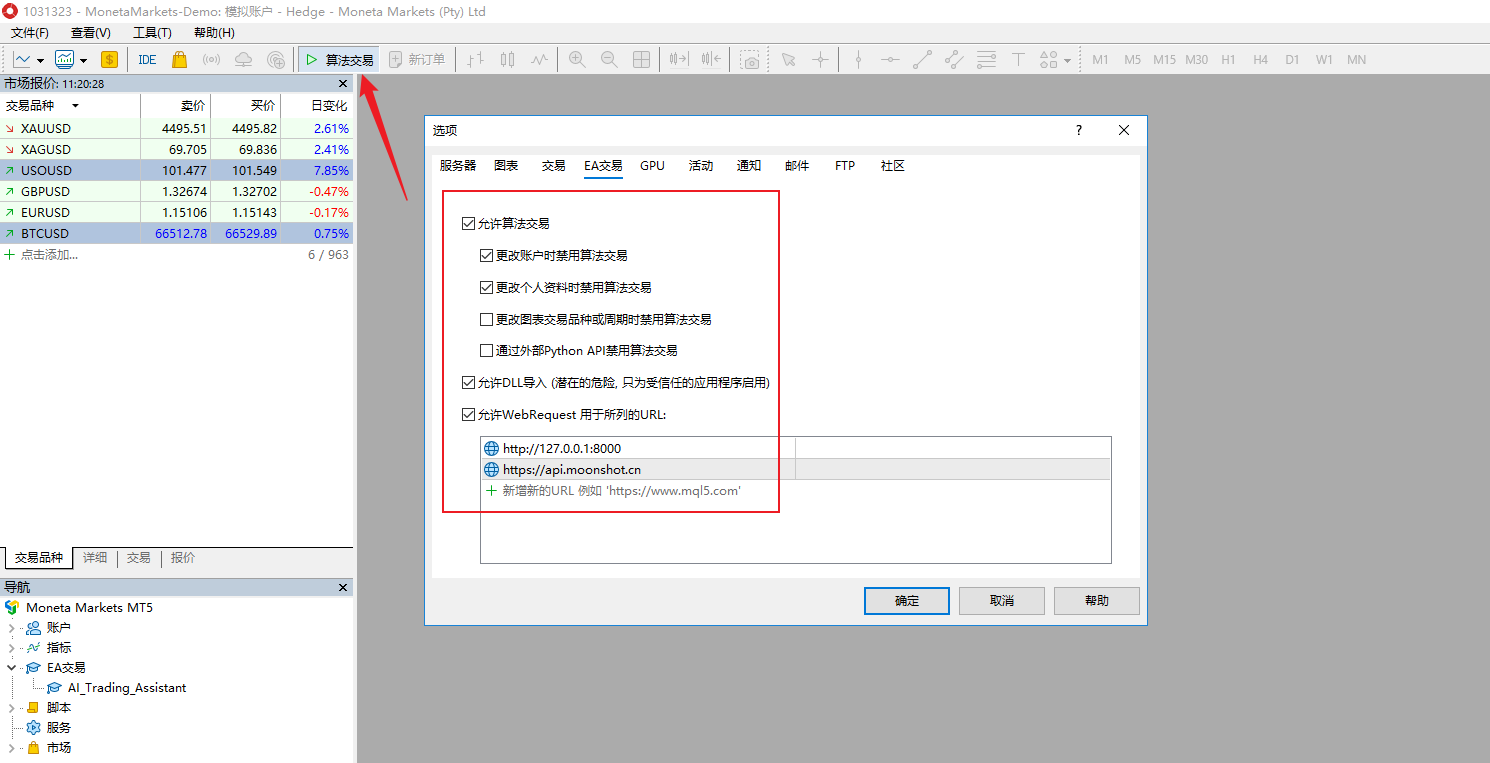1490x763 pixels.
Task: Open the 查看(V) menu
Action: coord(91,33)
